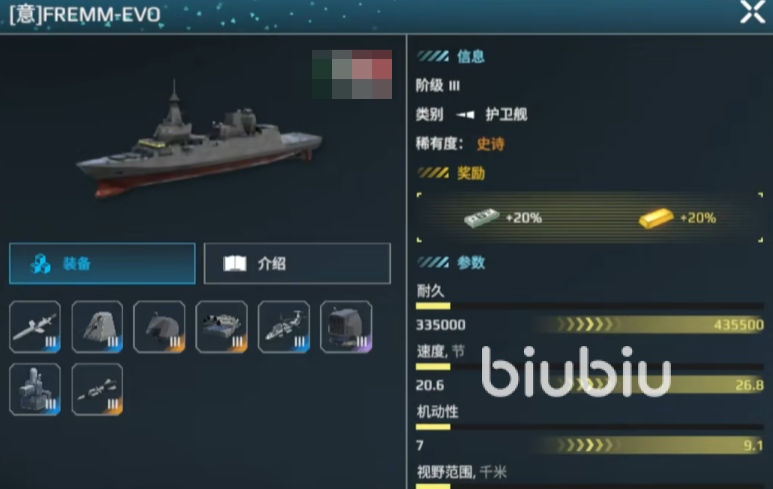
Task: Switch to the 介绍 introduction tab
Action: (297, 263)
